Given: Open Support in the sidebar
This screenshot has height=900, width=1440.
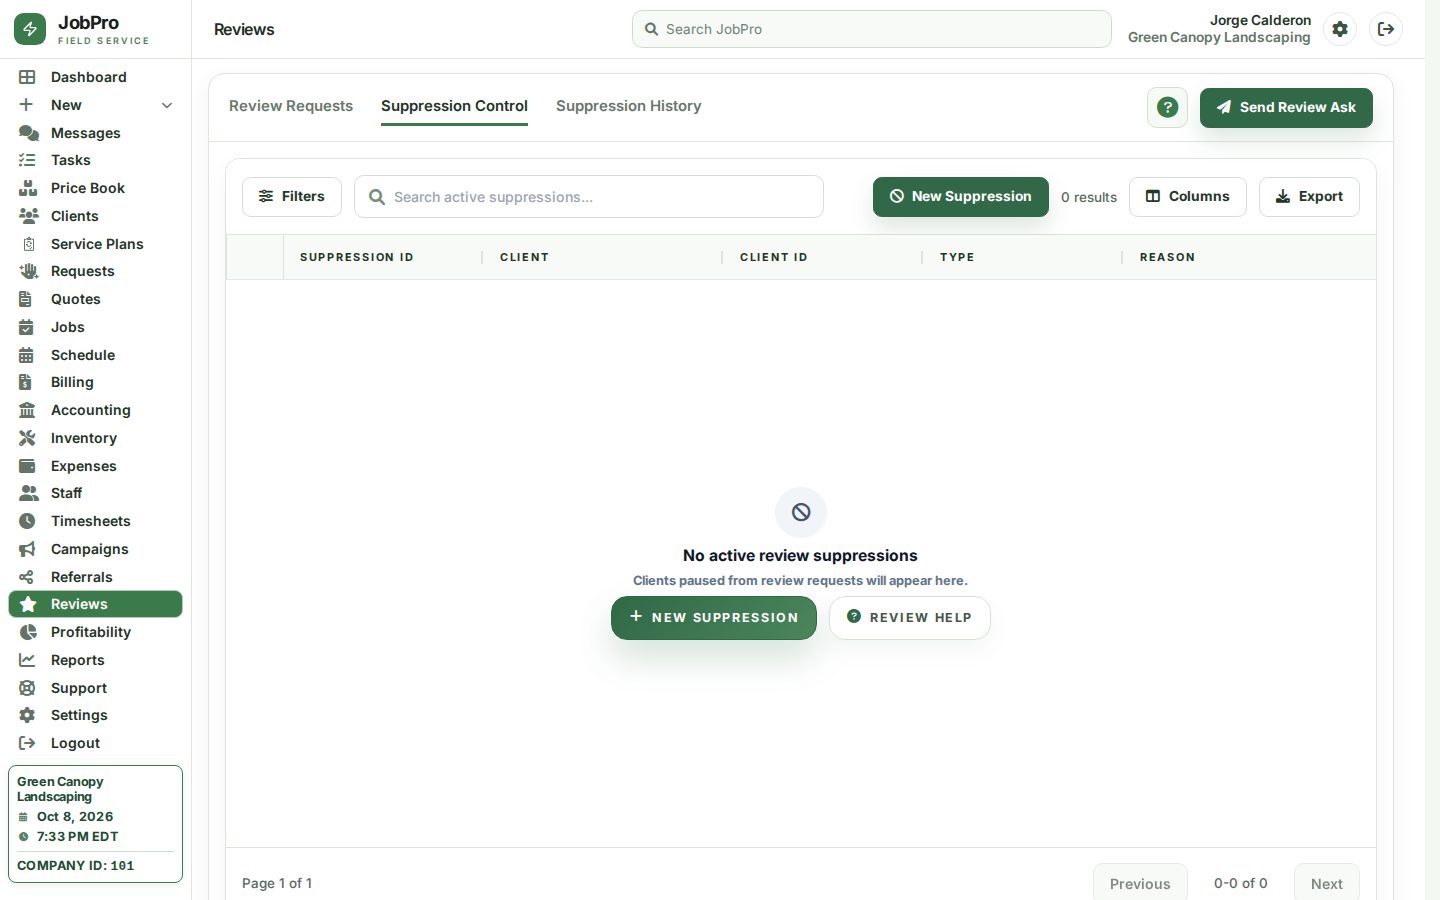Looking at the screenshot, I should pyautogui.click(x=95, y=688).
